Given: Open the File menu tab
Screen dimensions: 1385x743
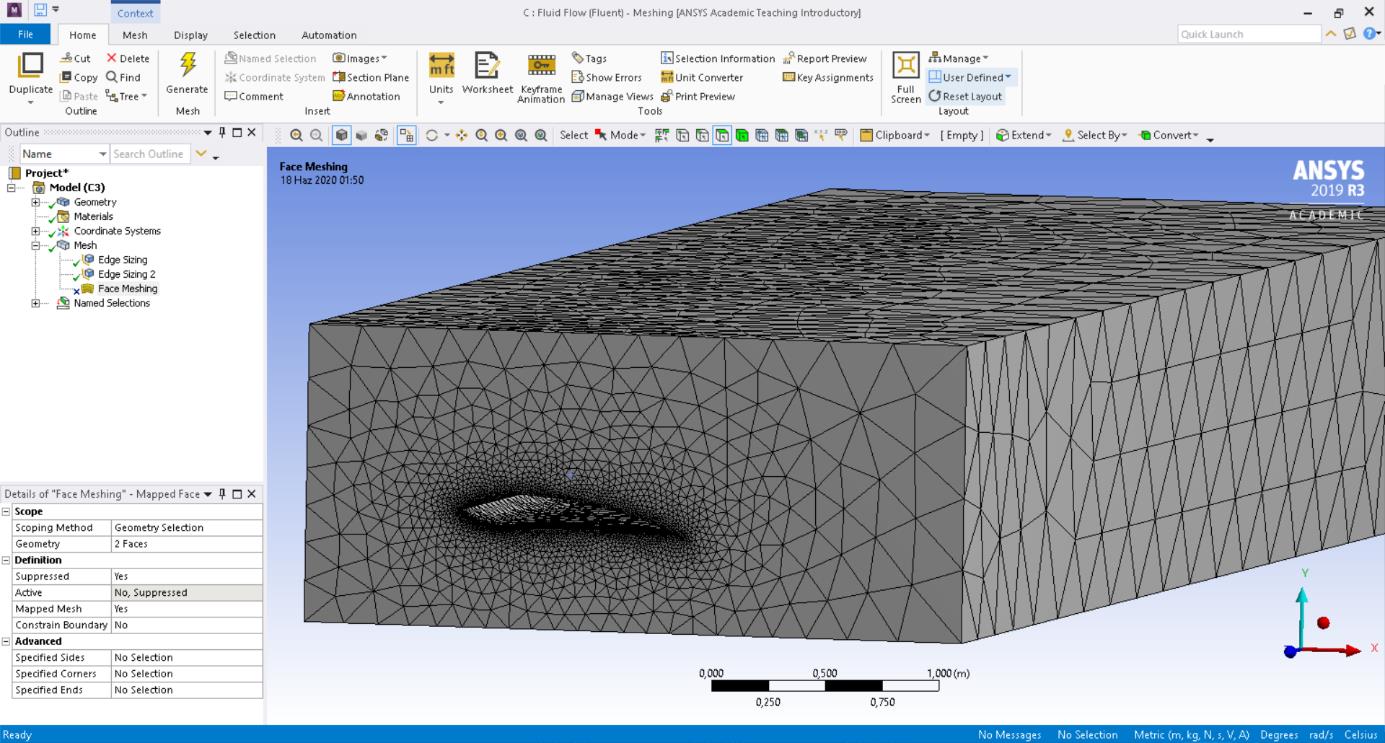Looking at the screenshot, I should coord(25,35).
